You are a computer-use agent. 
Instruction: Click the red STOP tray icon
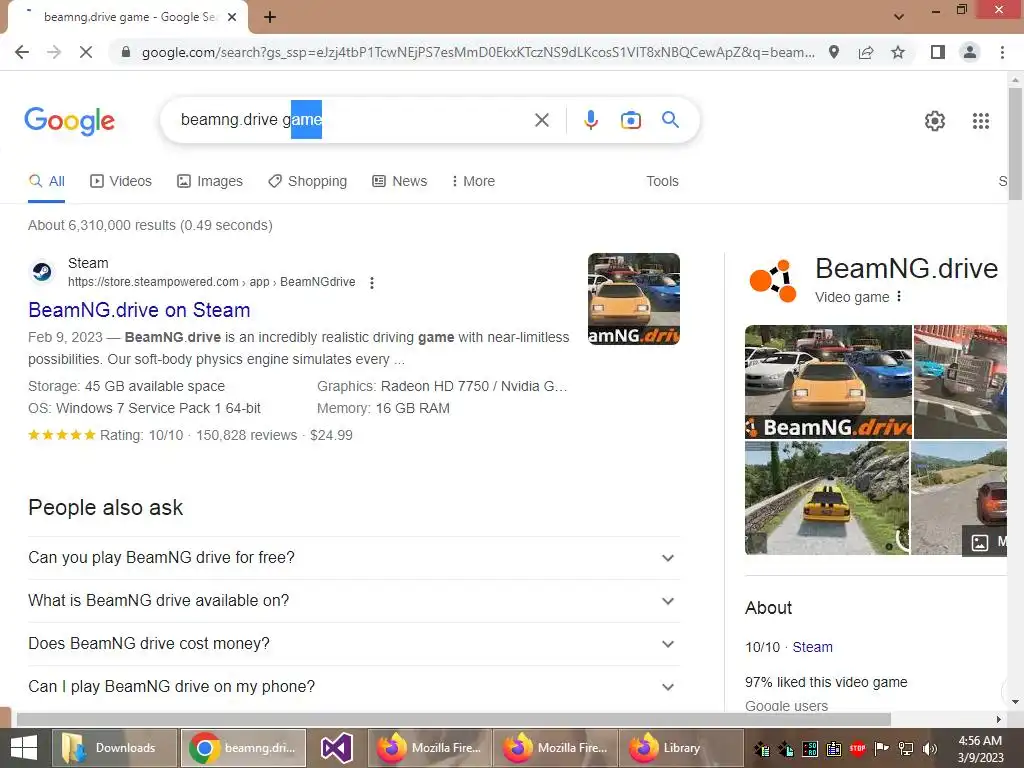[857, 749]
